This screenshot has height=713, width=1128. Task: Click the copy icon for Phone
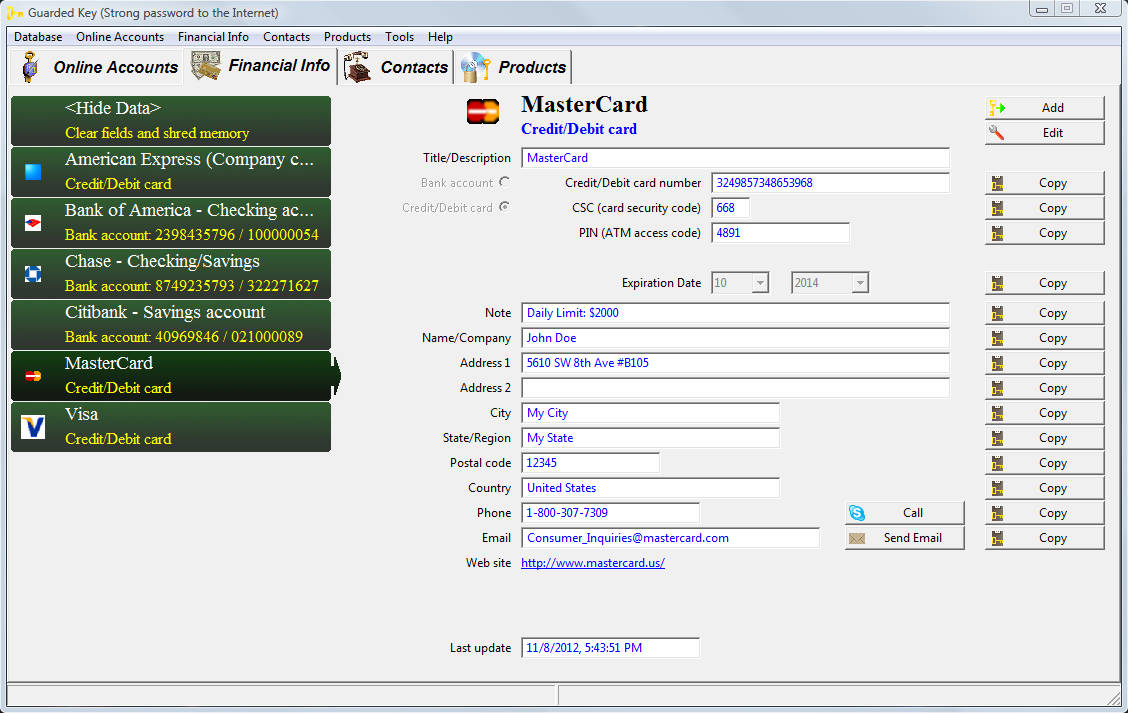tap(997, 513)
